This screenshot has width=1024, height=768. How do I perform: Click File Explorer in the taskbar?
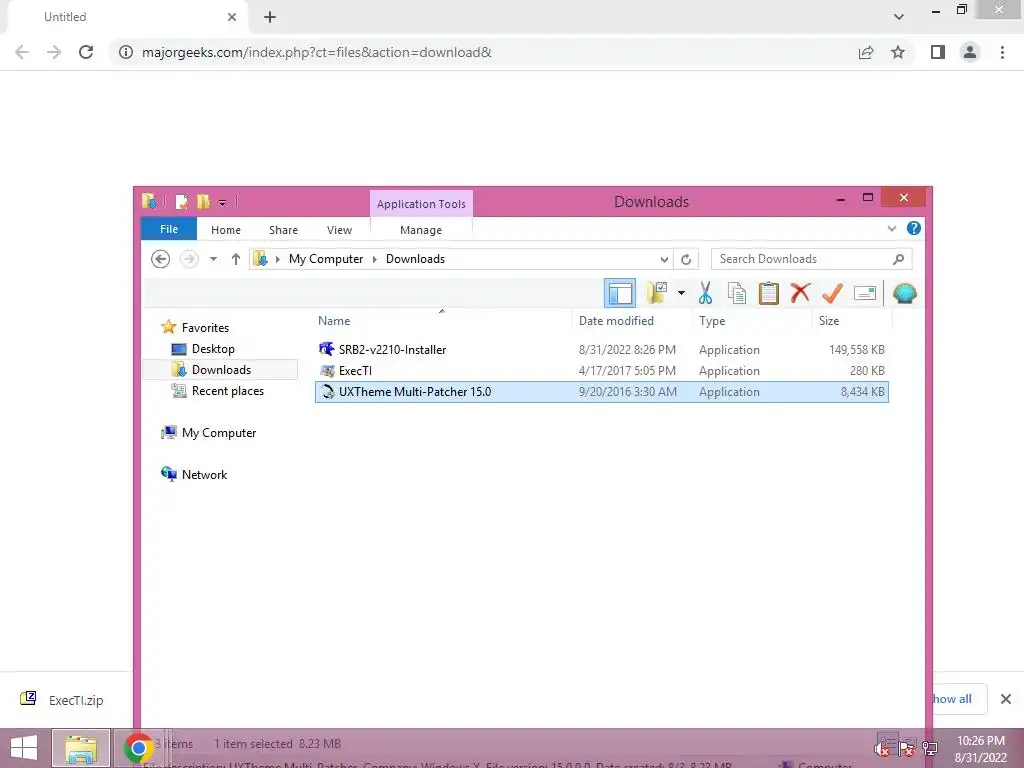[x=81, y=748]
